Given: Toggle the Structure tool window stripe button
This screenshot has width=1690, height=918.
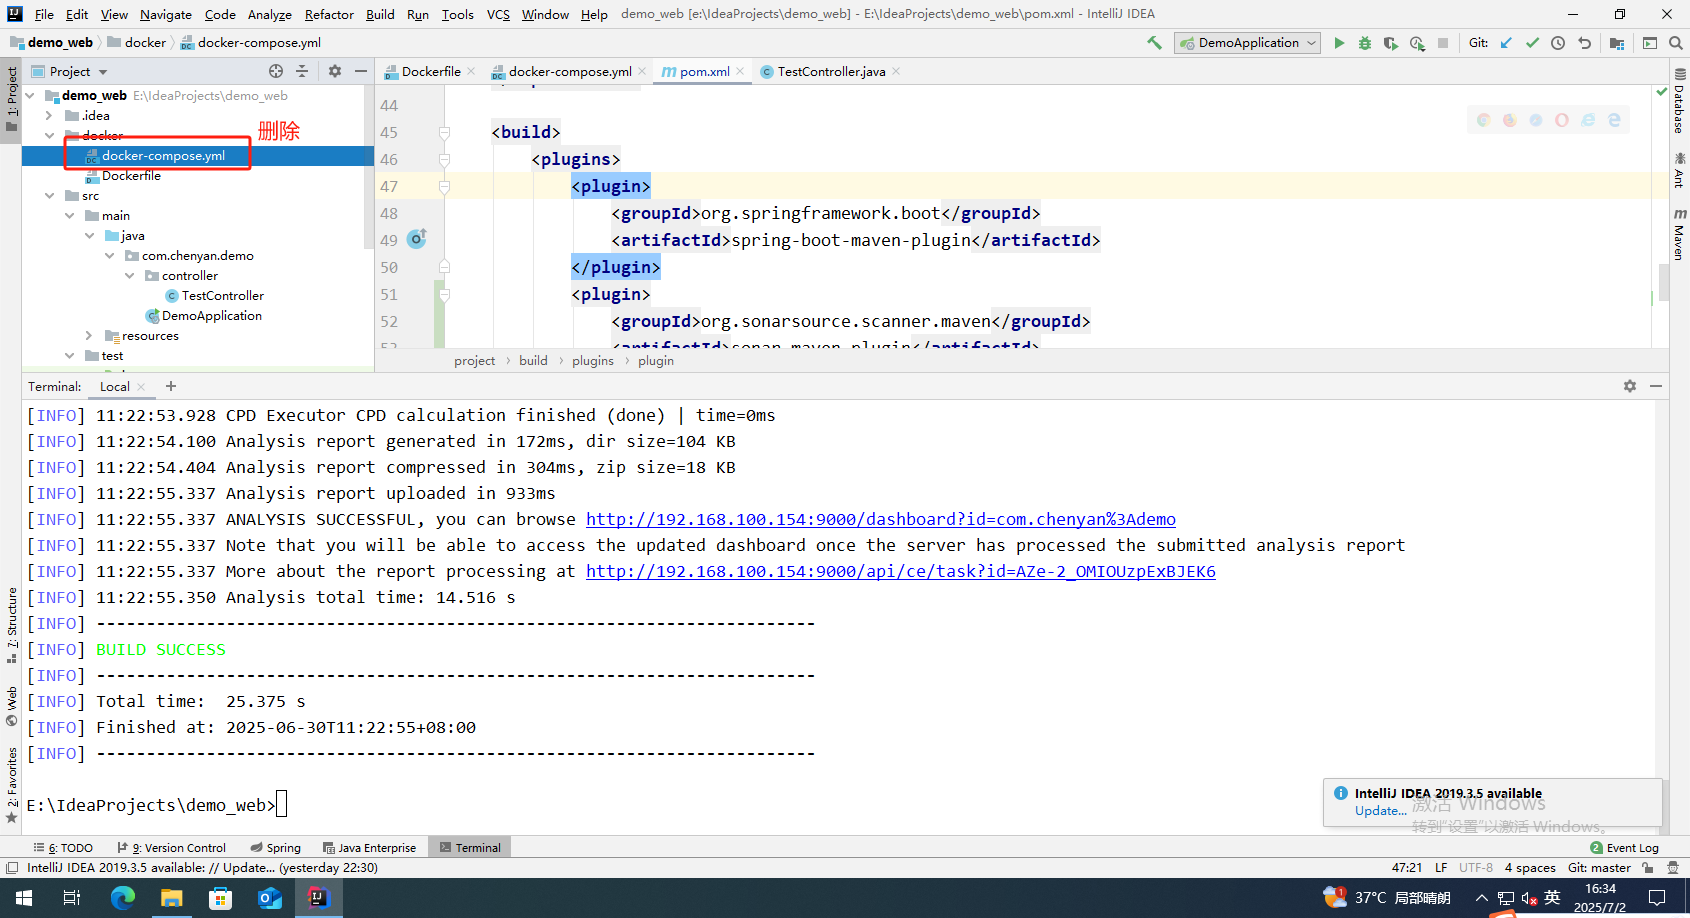Looking at the screenshot, I should point(12,625).
